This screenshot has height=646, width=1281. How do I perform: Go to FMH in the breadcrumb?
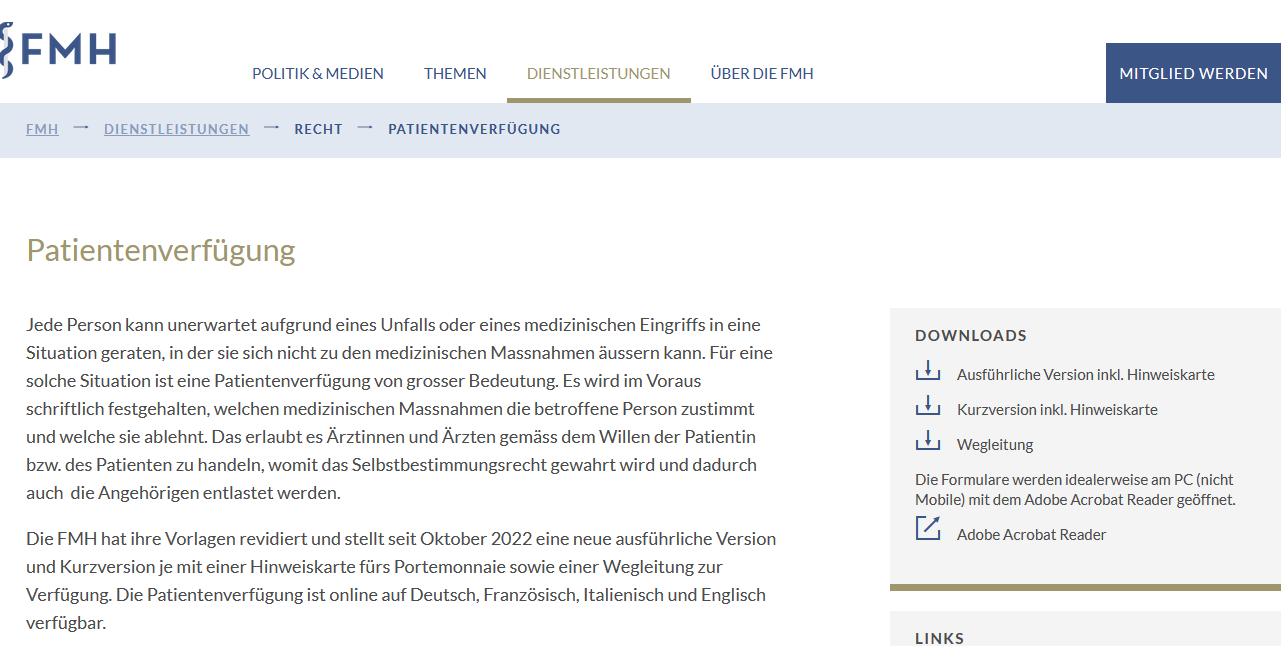(x=42, y=129)
